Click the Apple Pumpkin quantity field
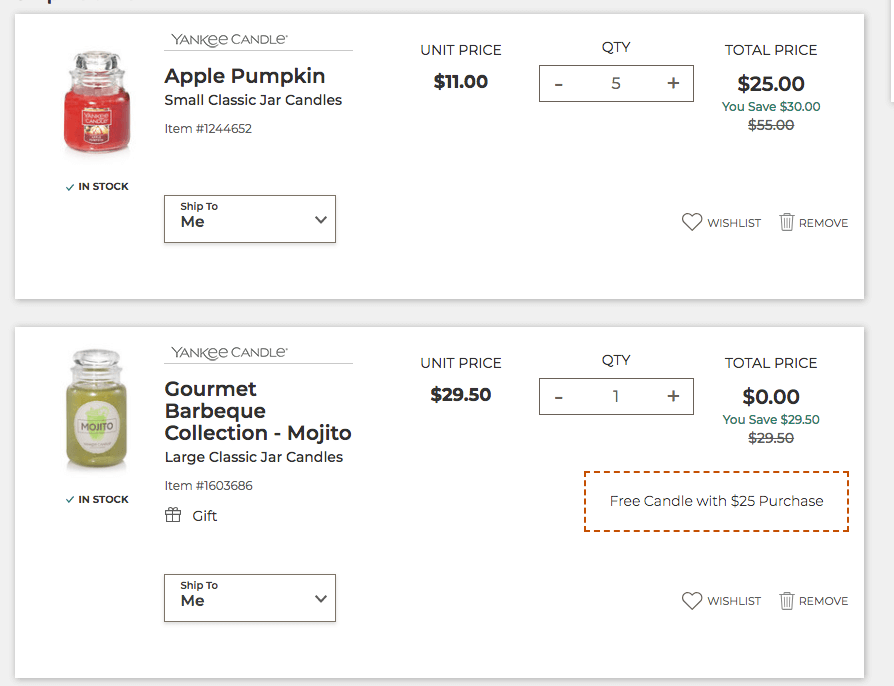Screen dimensions: 894x686 point(616,84)
